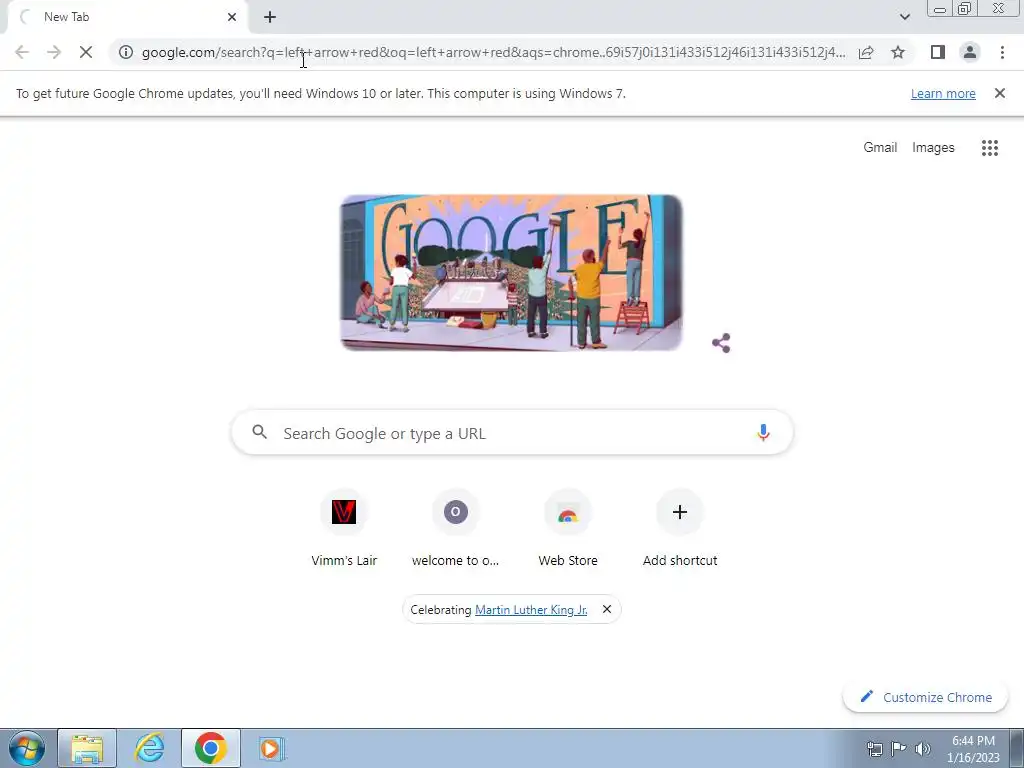The width and height of the screenshot is (1024, 768).
Task: Expand the tab search chevron
Action: pyautogui.click(x=904, y=17)
